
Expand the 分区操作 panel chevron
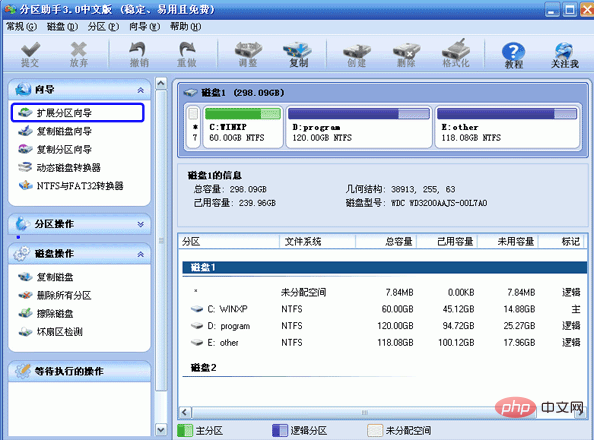click(141, 224)
